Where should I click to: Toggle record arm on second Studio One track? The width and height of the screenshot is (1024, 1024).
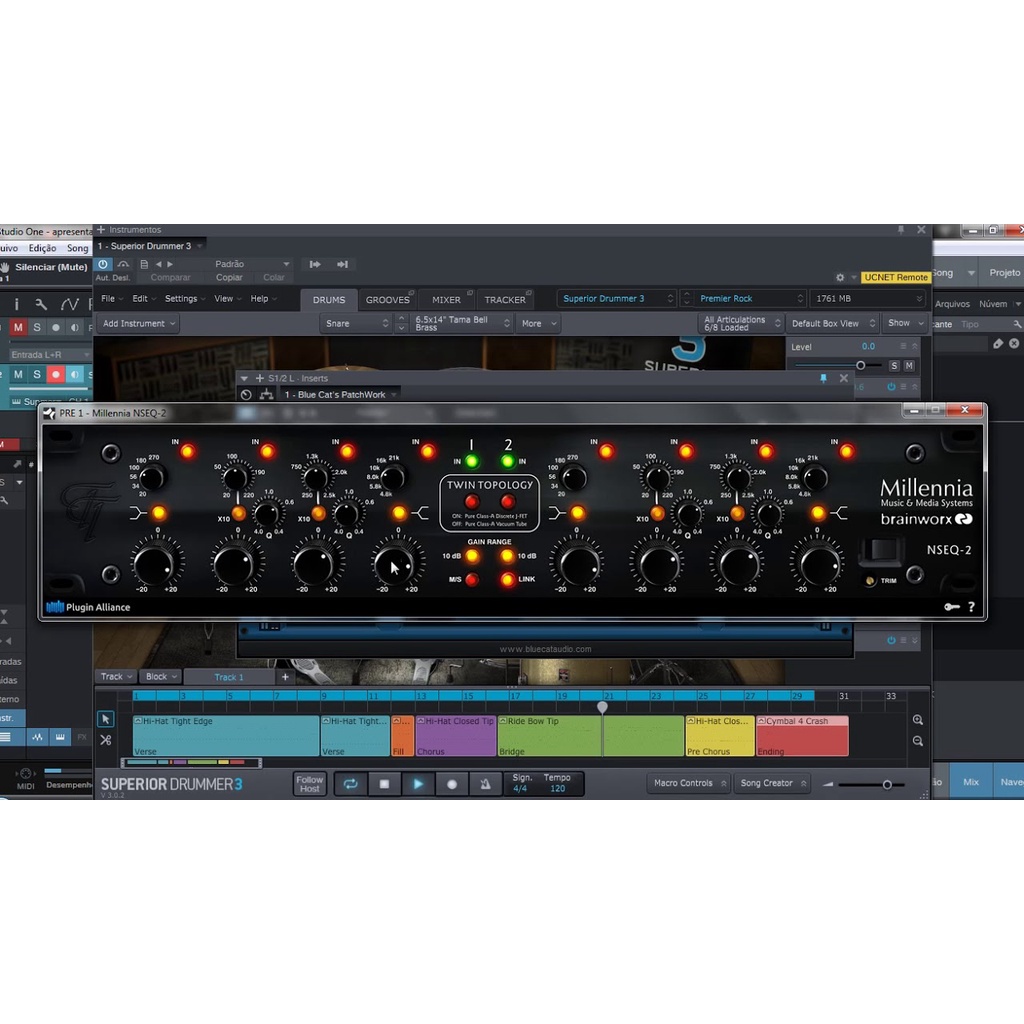(56, 374)
